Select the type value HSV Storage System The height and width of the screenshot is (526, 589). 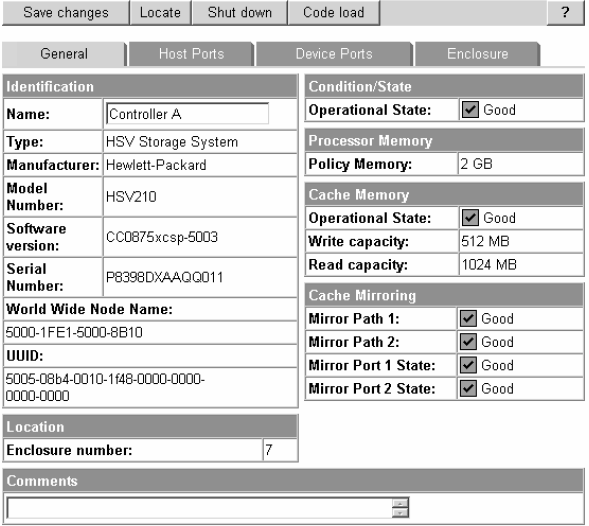(172, 142)
